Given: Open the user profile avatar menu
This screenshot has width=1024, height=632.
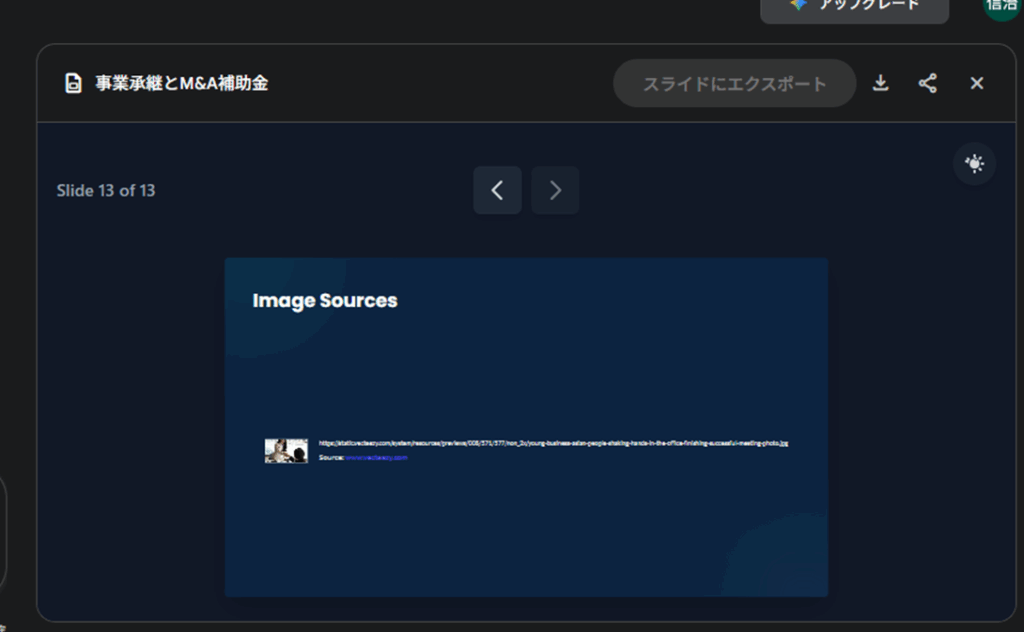Looking at the screenshot, I should [1001, 6].
